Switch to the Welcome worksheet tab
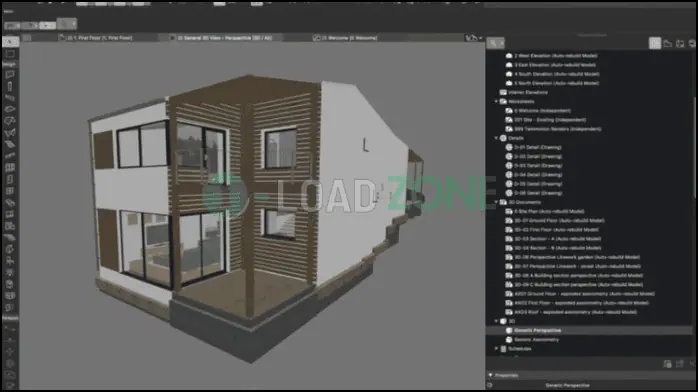The height and width of the screenshot is (392, 698). pos(345,38)
